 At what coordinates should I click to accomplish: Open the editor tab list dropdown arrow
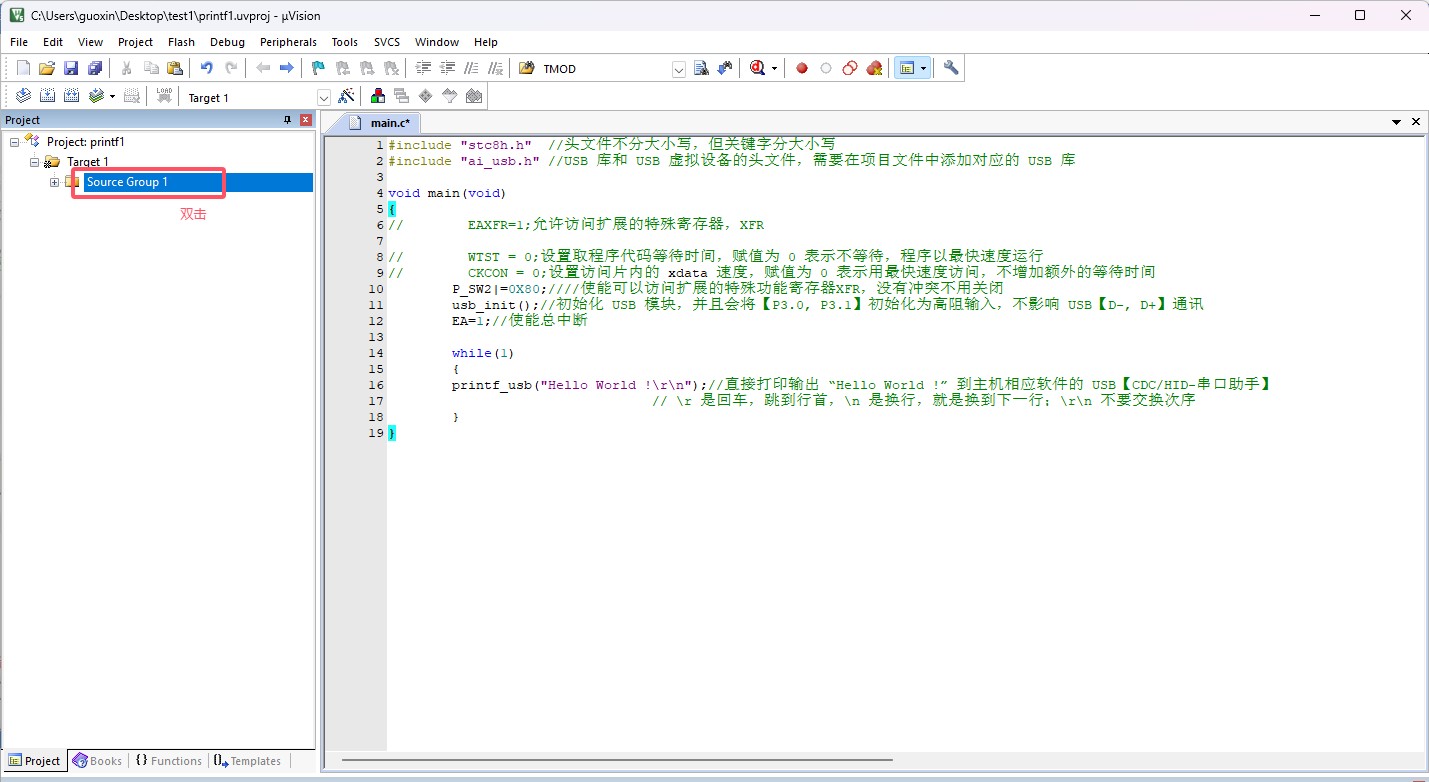1396,121
